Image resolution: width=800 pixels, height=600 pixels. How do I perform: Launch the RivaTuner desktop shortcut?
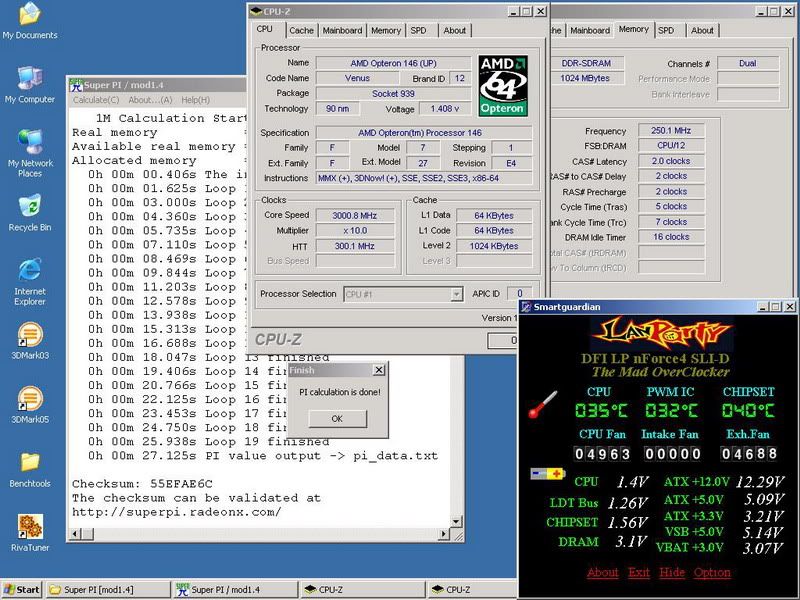tap(29, 527)
